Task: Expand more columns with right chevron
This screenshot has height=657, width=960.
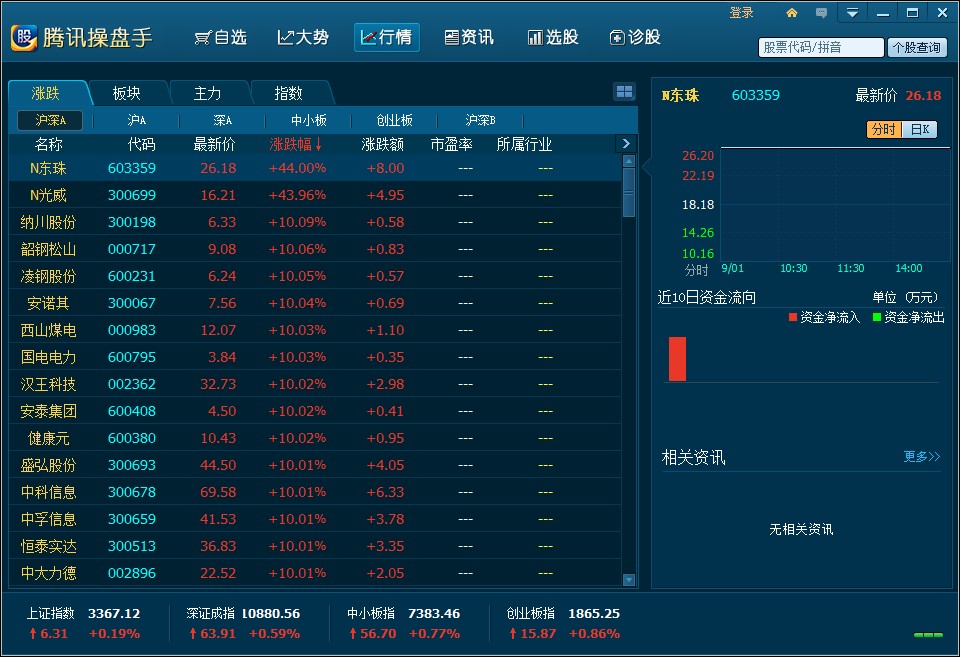Action: click(x=626, y=144)
